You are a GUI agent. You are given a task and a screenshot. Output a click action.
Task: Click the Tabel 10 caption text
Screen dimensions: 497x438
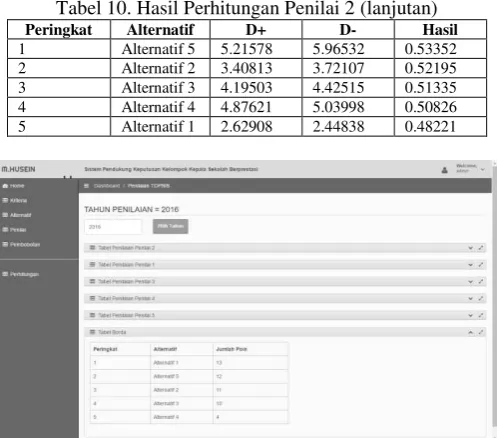(x=247, y=8)
